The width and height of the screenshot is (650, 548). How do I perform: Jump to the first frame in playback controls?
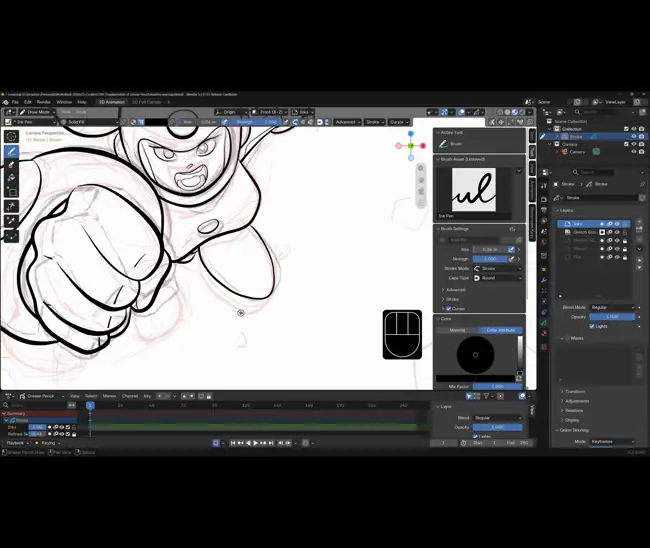point(233,443)
